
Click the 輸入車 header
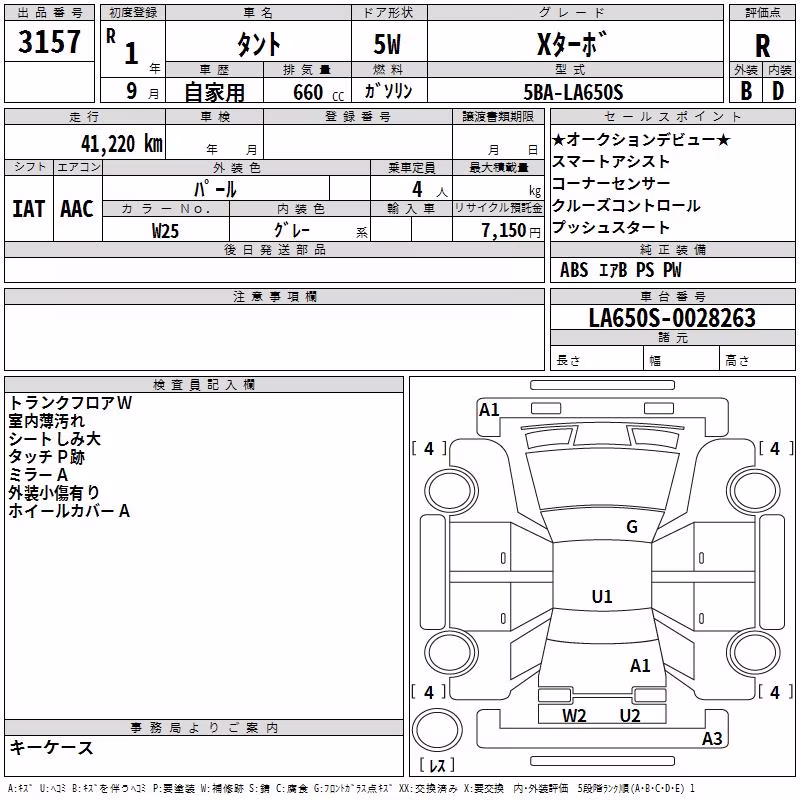pos(411,208)
